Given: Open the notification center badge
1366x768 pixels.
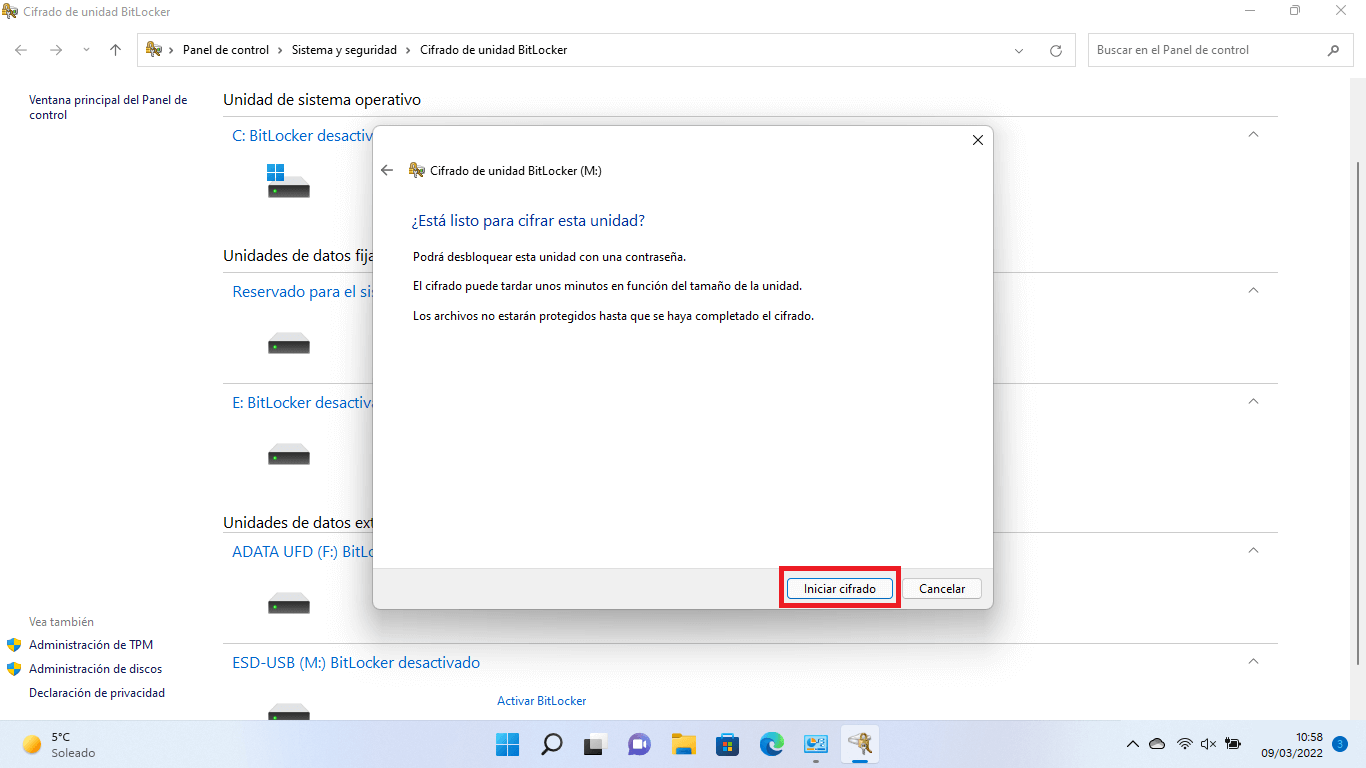Looking at the screenshot, I should pyautogui.click(x=1340, y=744).
